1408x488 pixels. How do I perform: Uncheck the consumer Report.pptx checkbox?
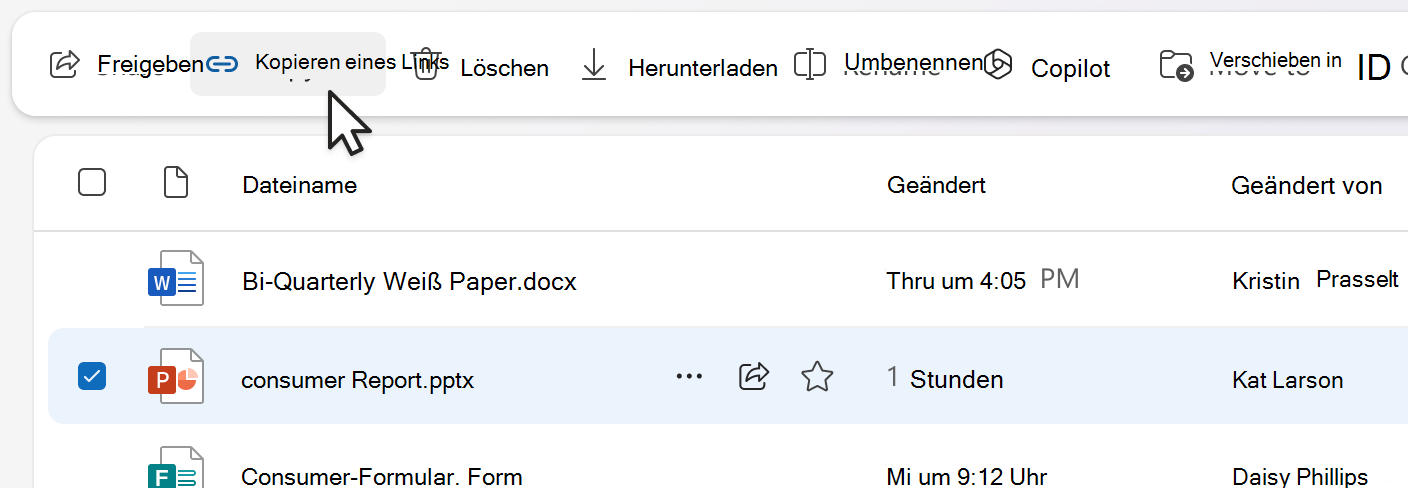coord(92,377)
